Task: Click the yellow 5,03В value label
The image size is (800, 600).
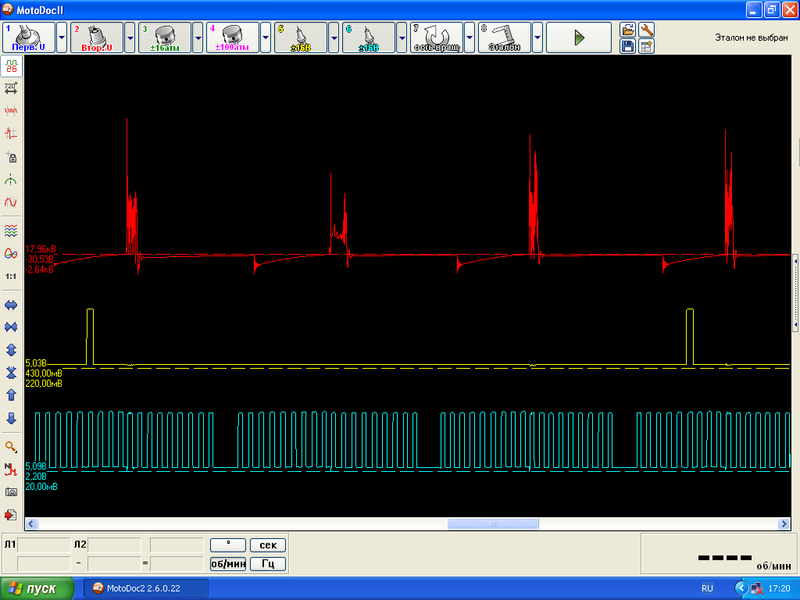Action: (x=36, y=363)
